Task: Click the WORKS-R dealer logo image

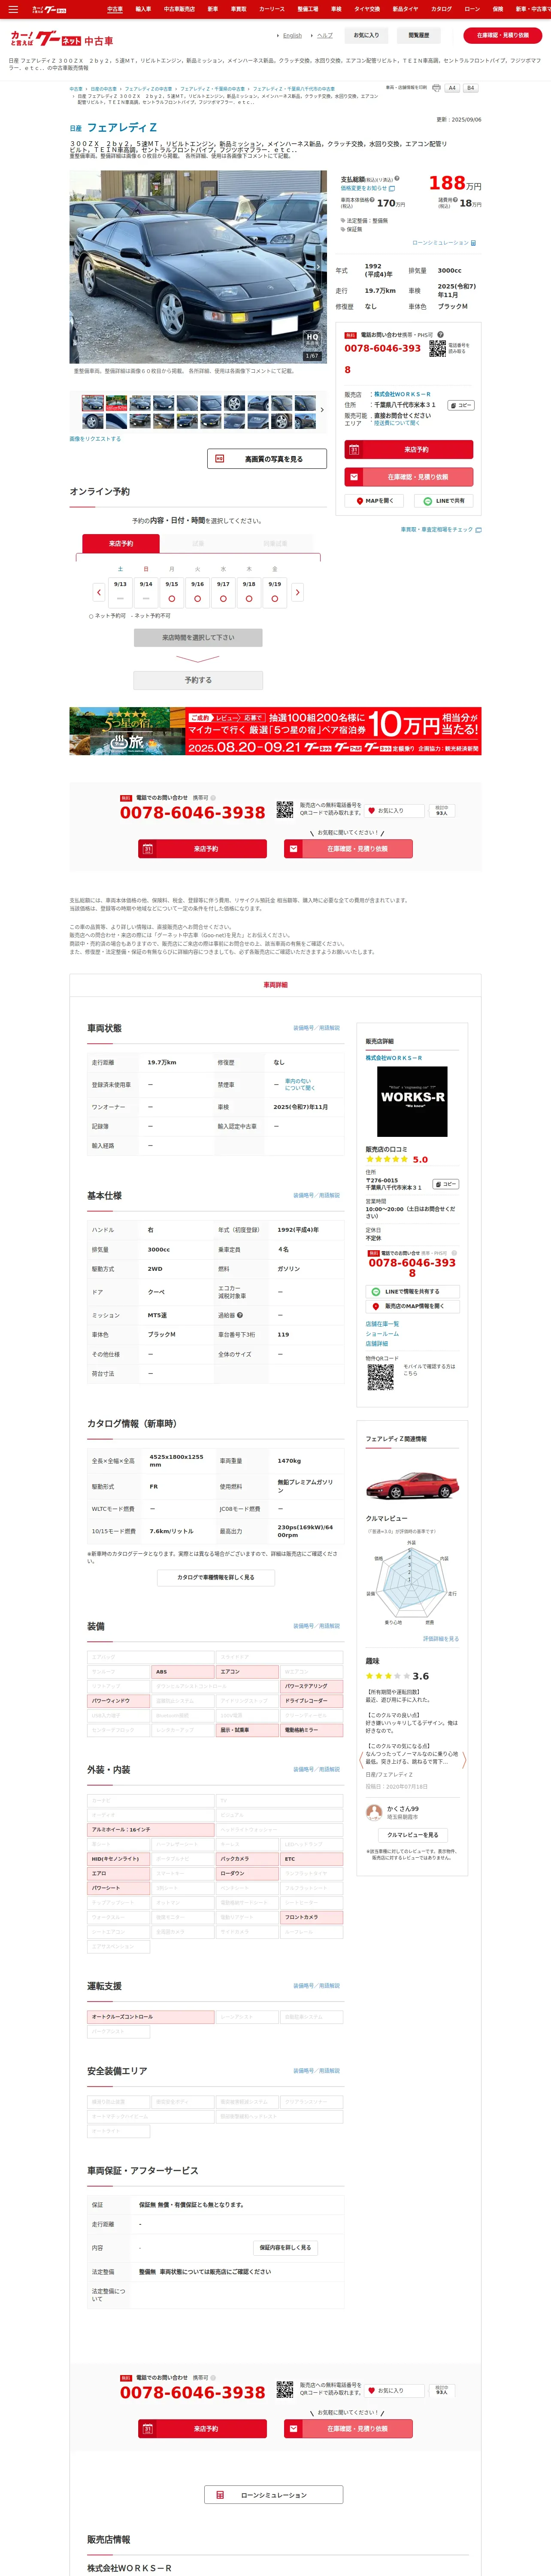Action: 412,1101
